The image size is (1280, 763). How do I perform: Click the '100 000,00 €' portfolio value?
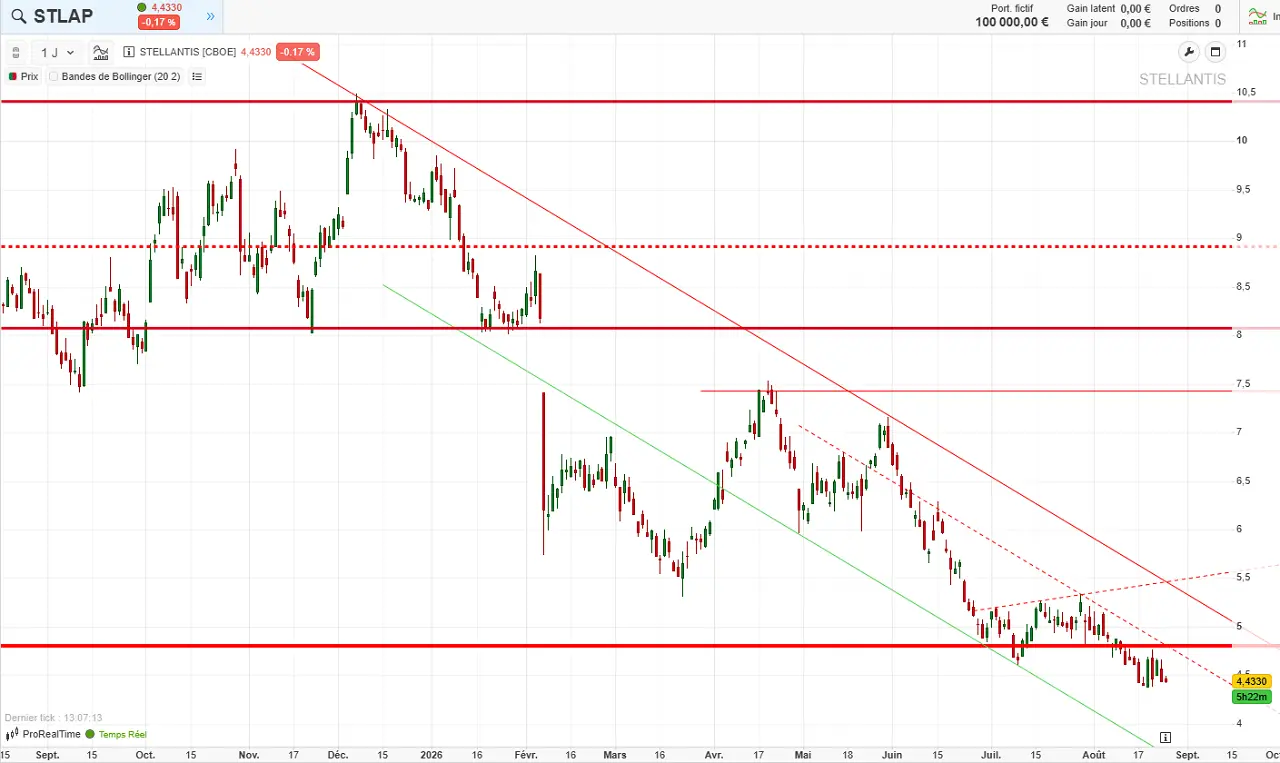click(1012, 22)
